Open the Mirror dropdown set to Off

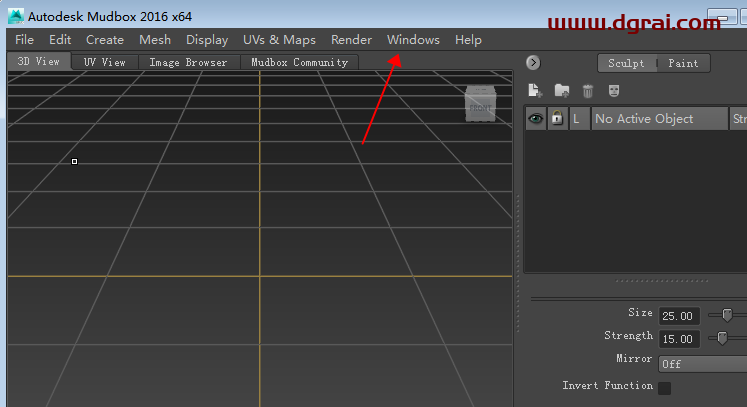coord(702,364)
